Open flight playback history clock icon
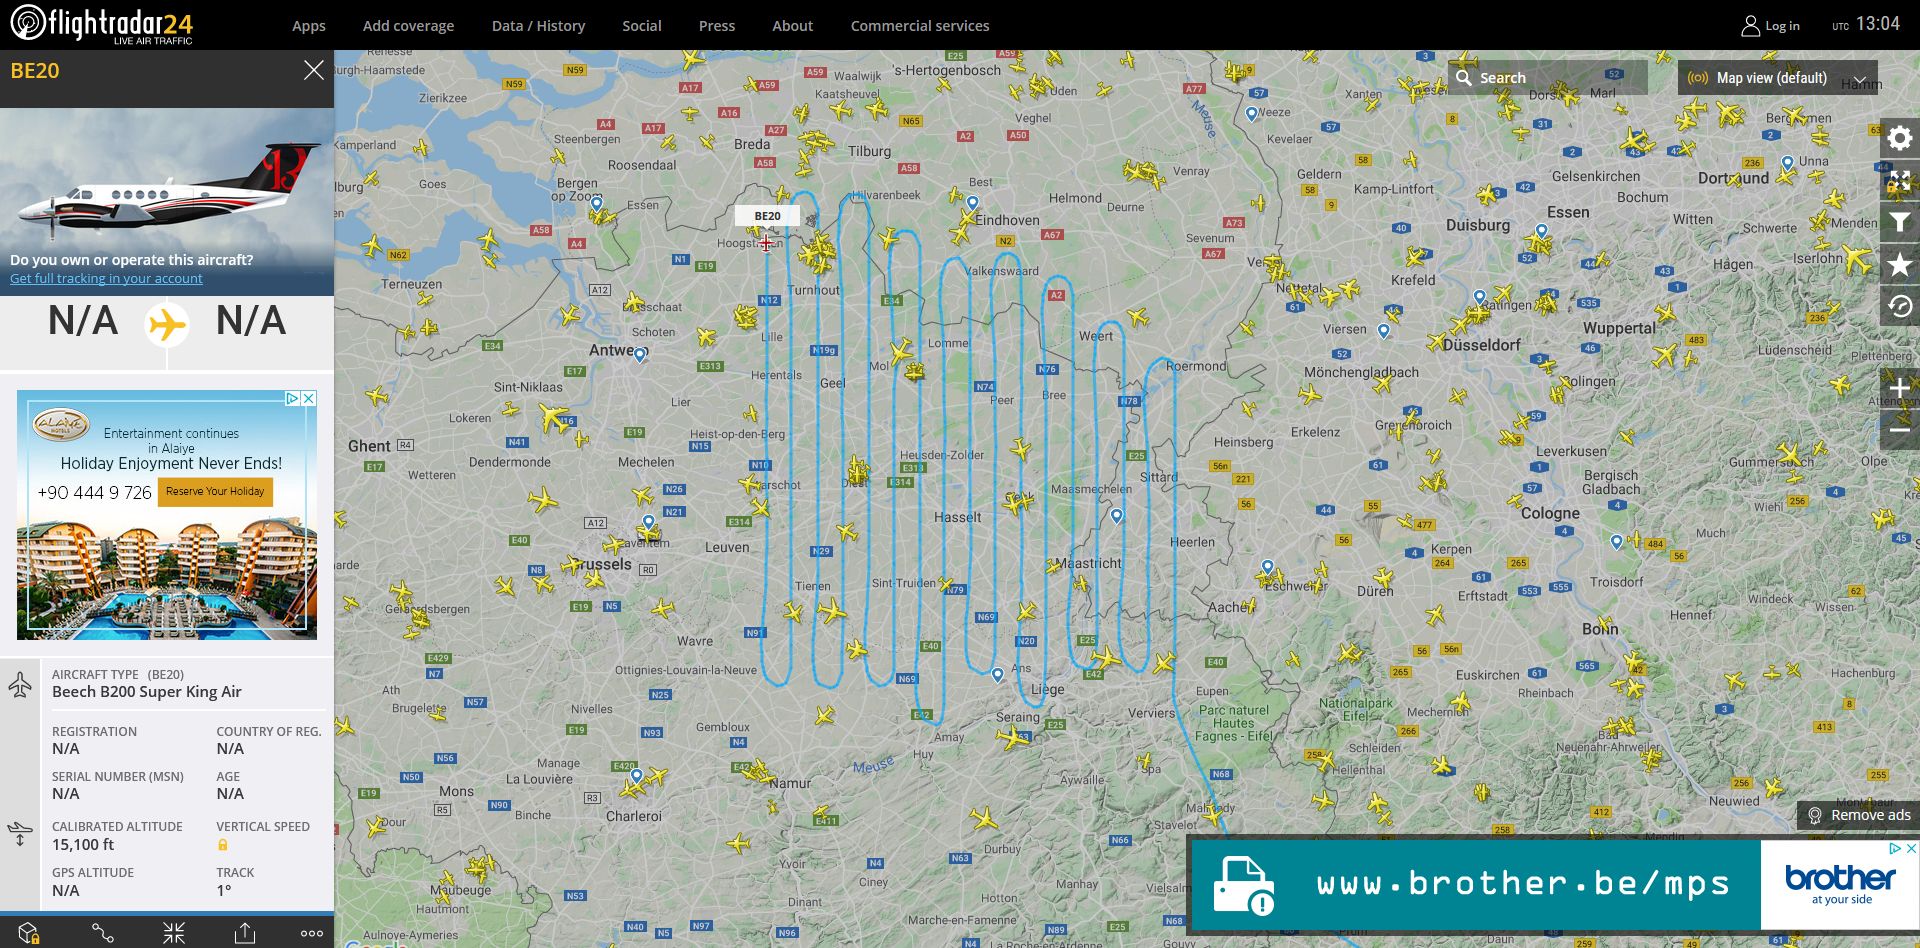 click(1900, 307)
